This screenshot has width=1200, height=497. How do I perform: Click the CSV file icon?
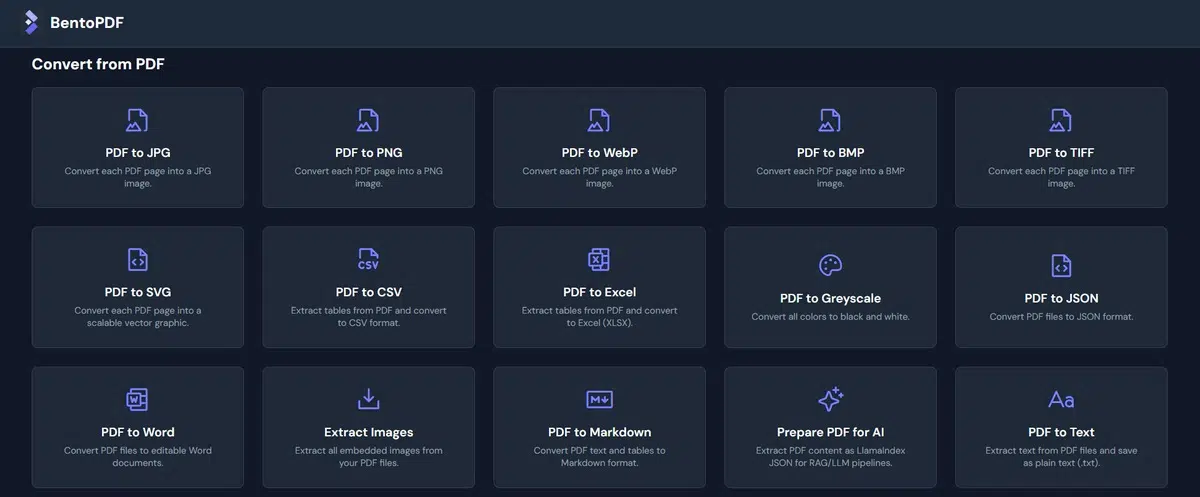coord(368,260)
